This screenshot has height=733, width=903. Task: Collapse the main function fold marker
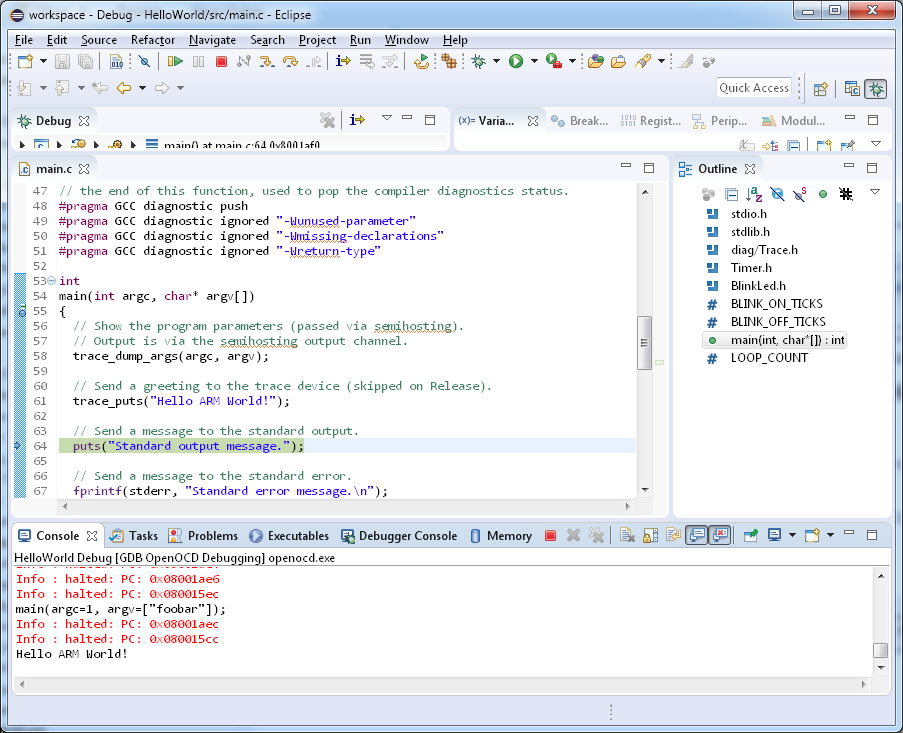51,282
